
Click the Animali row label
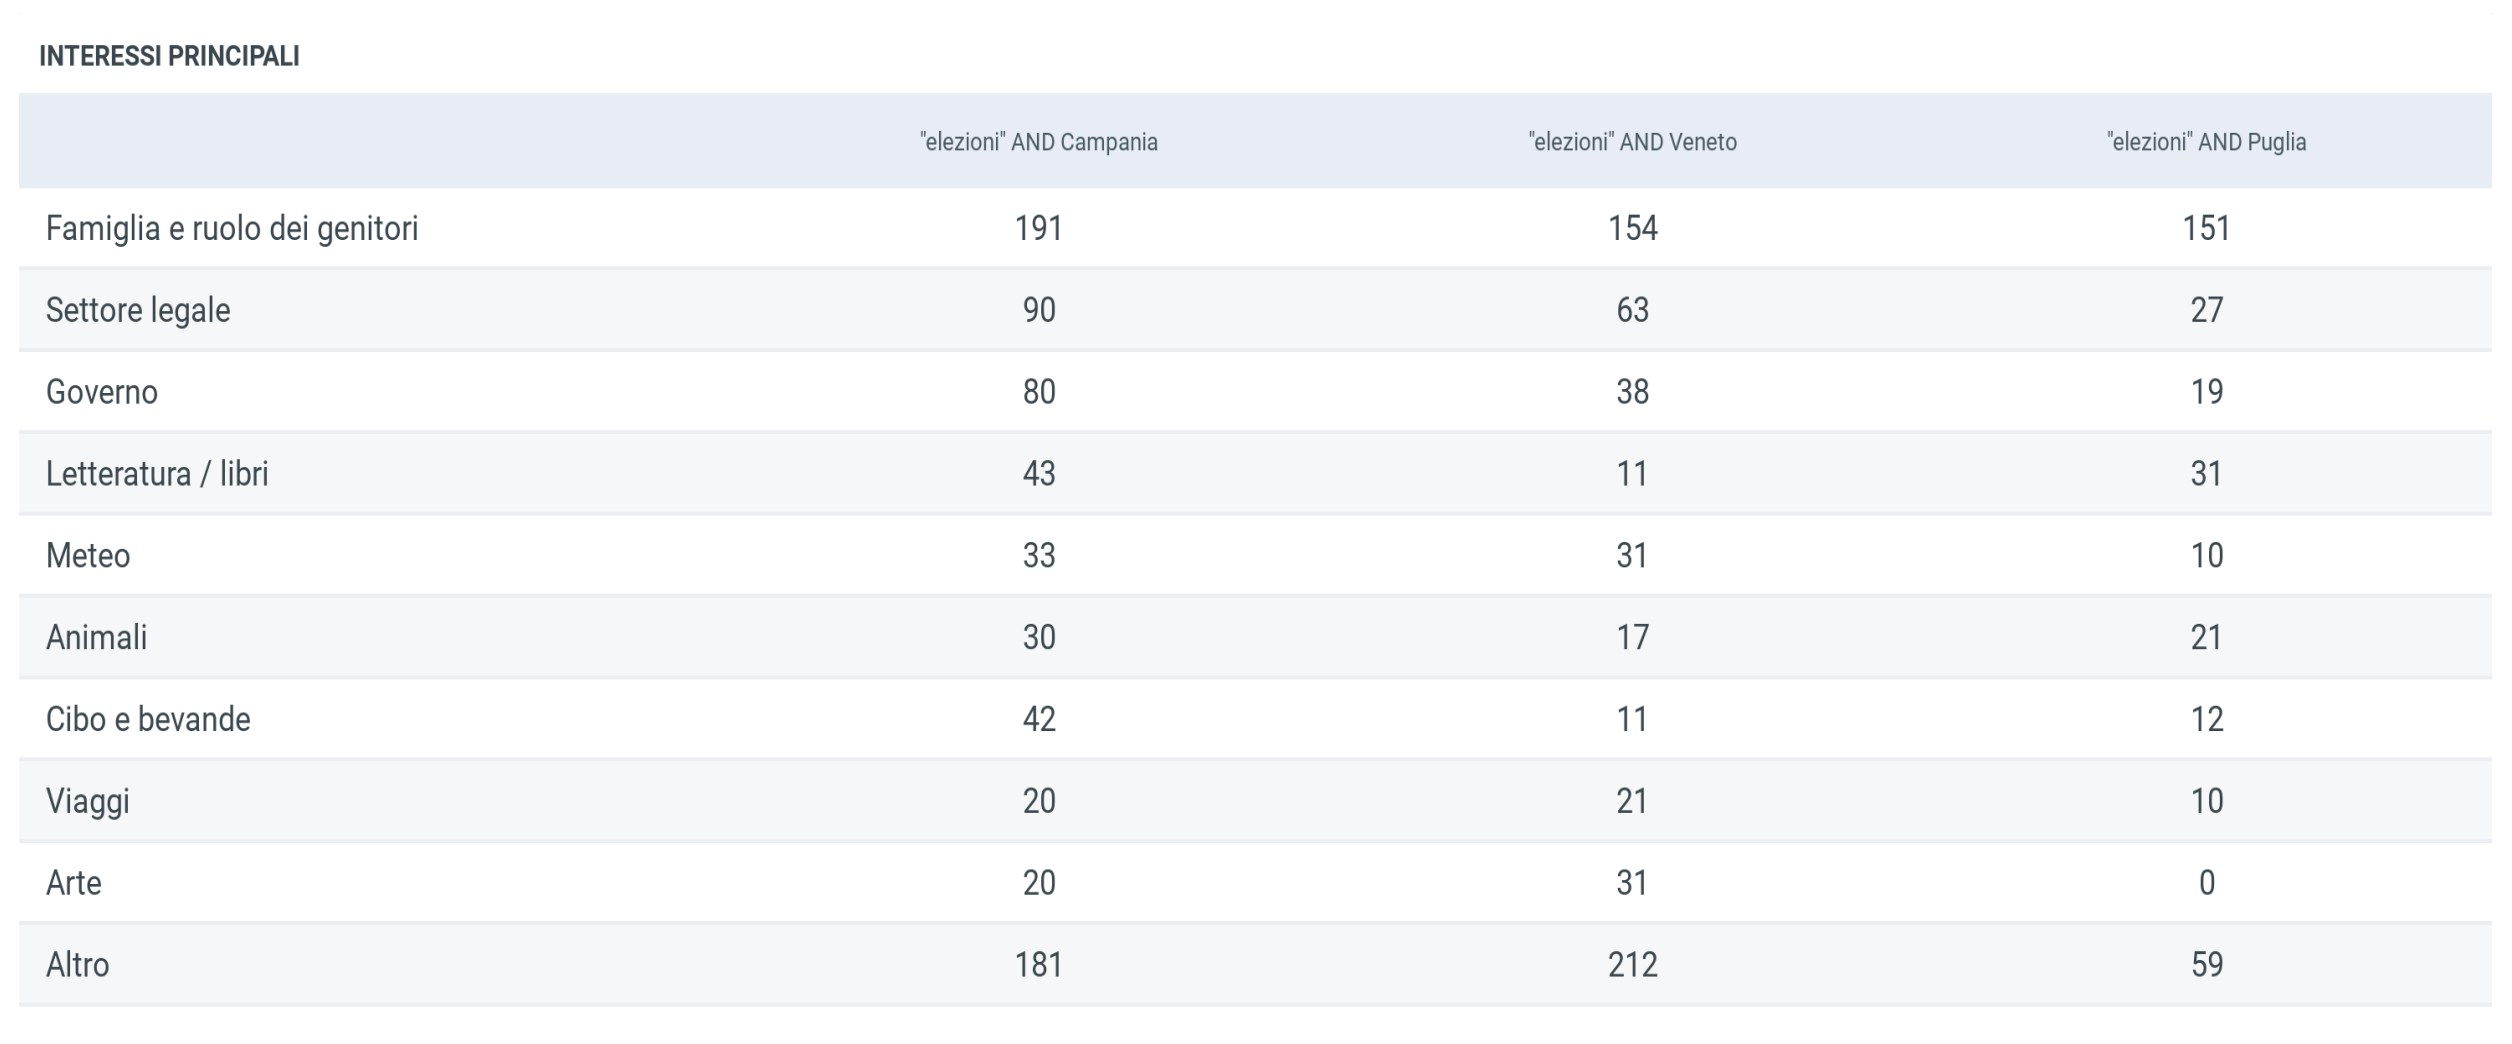point(96,637)
